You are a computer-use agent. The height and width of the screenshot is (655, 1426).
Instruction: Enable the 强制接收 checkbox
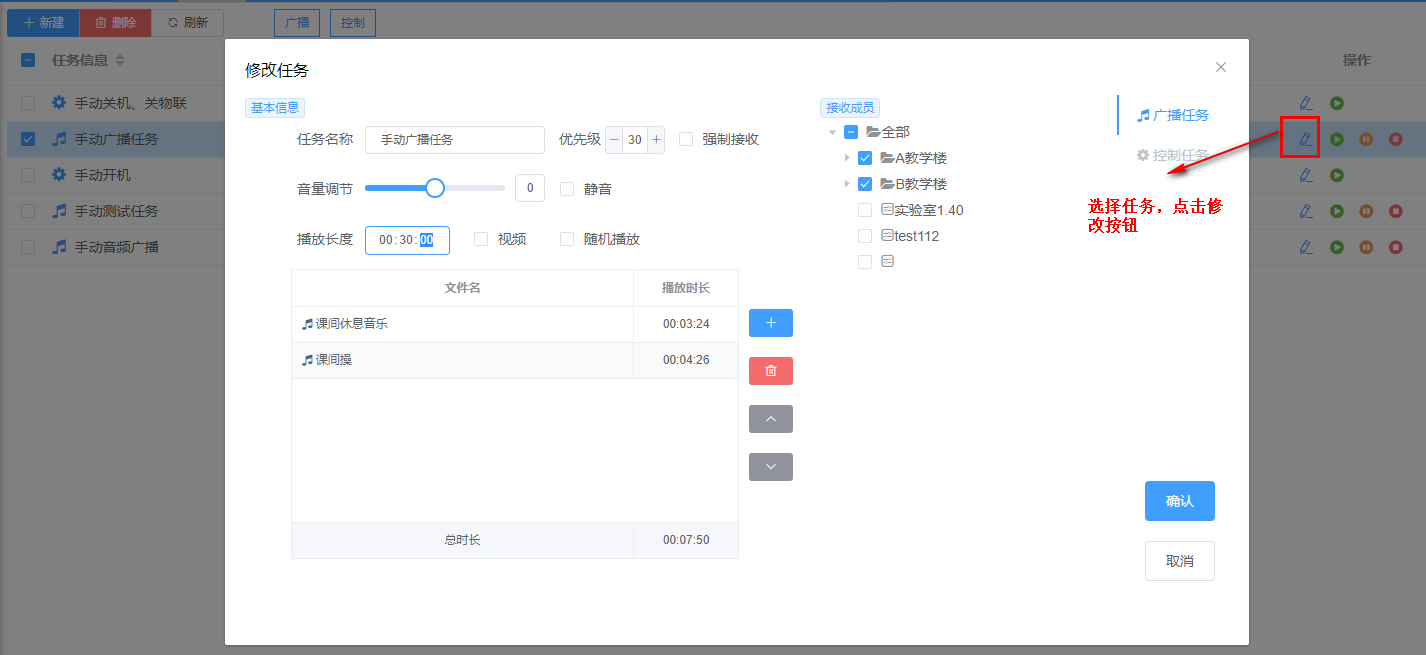click(686, 139)
